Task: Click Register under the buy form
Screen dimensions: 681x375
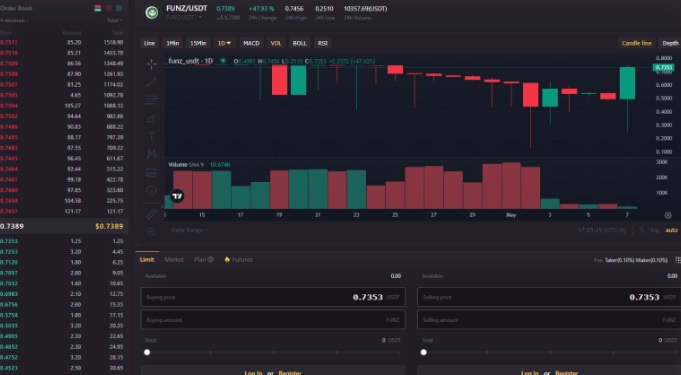Action: (290, 372)
